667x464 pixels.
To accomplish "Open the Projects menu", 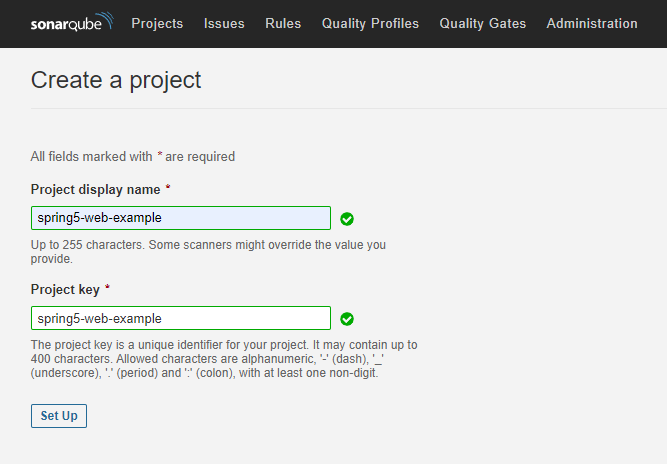I will click(157, 23).
